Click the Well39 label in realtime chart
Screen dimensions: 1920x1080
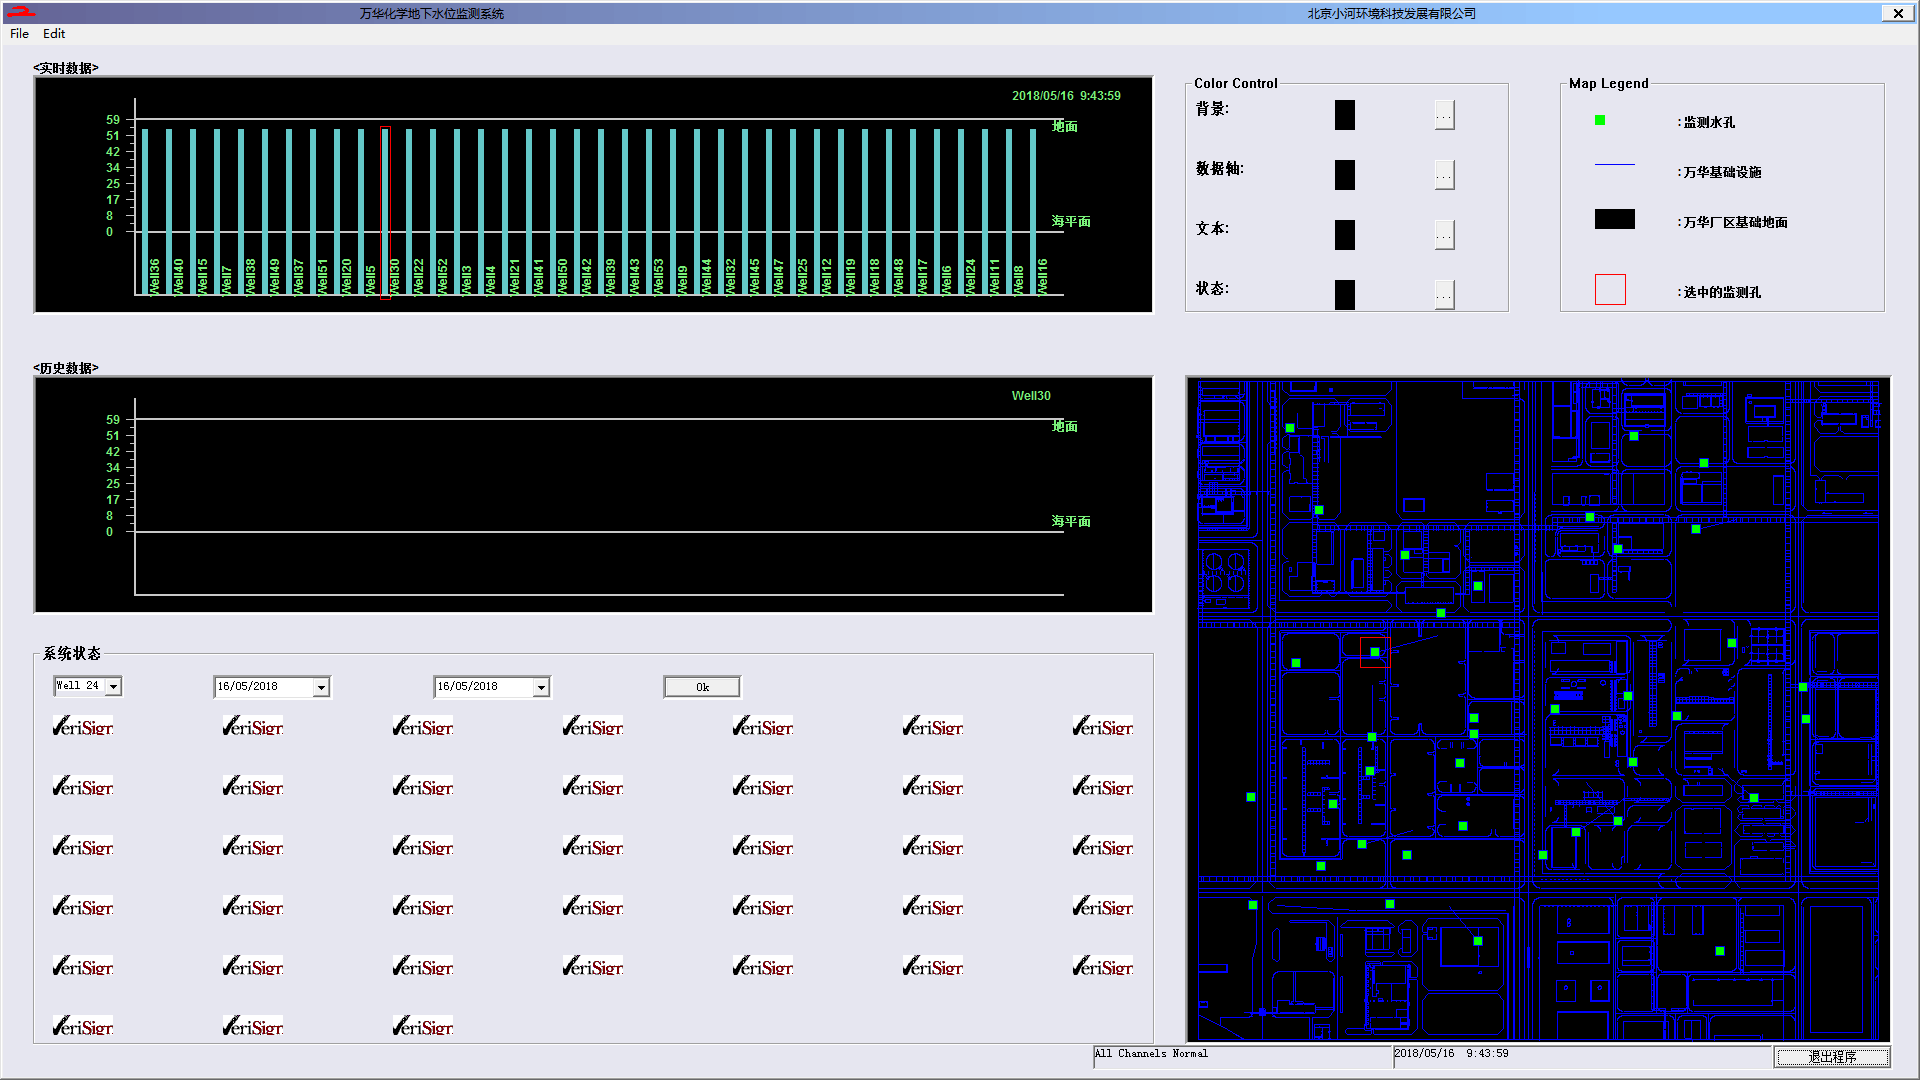[611, 276]
